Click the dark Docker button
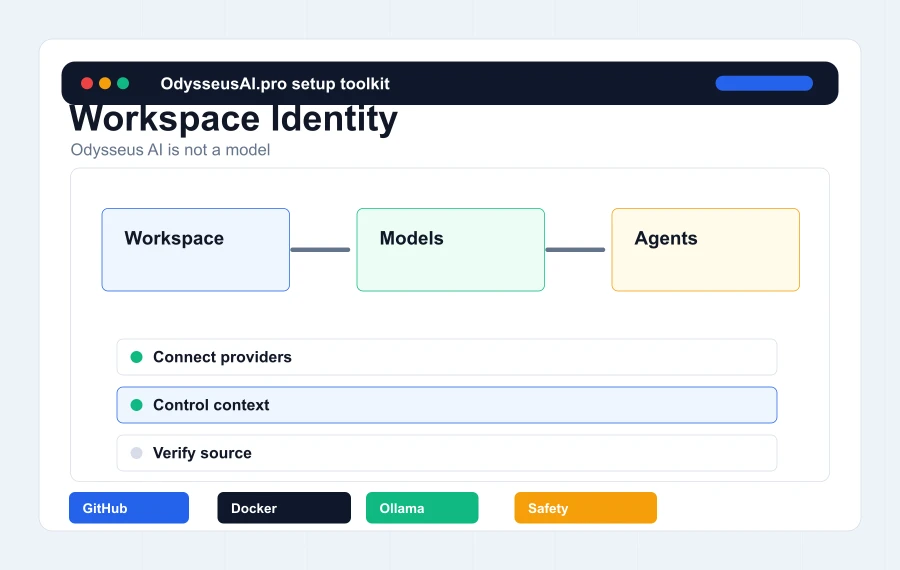The height and width of the screenshot is (570, 900). click(x=284, y=507)
